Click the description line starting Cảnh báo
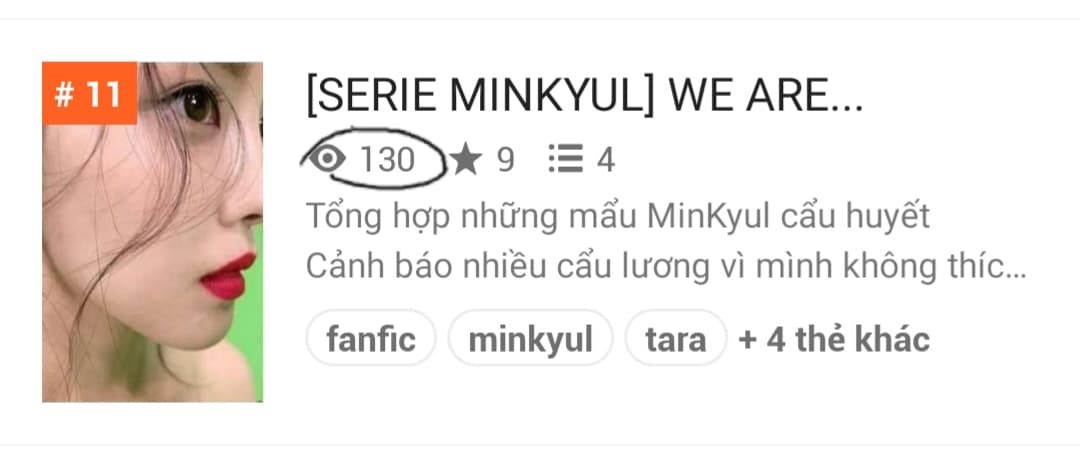1080x452 pixels. pos(666,267)
